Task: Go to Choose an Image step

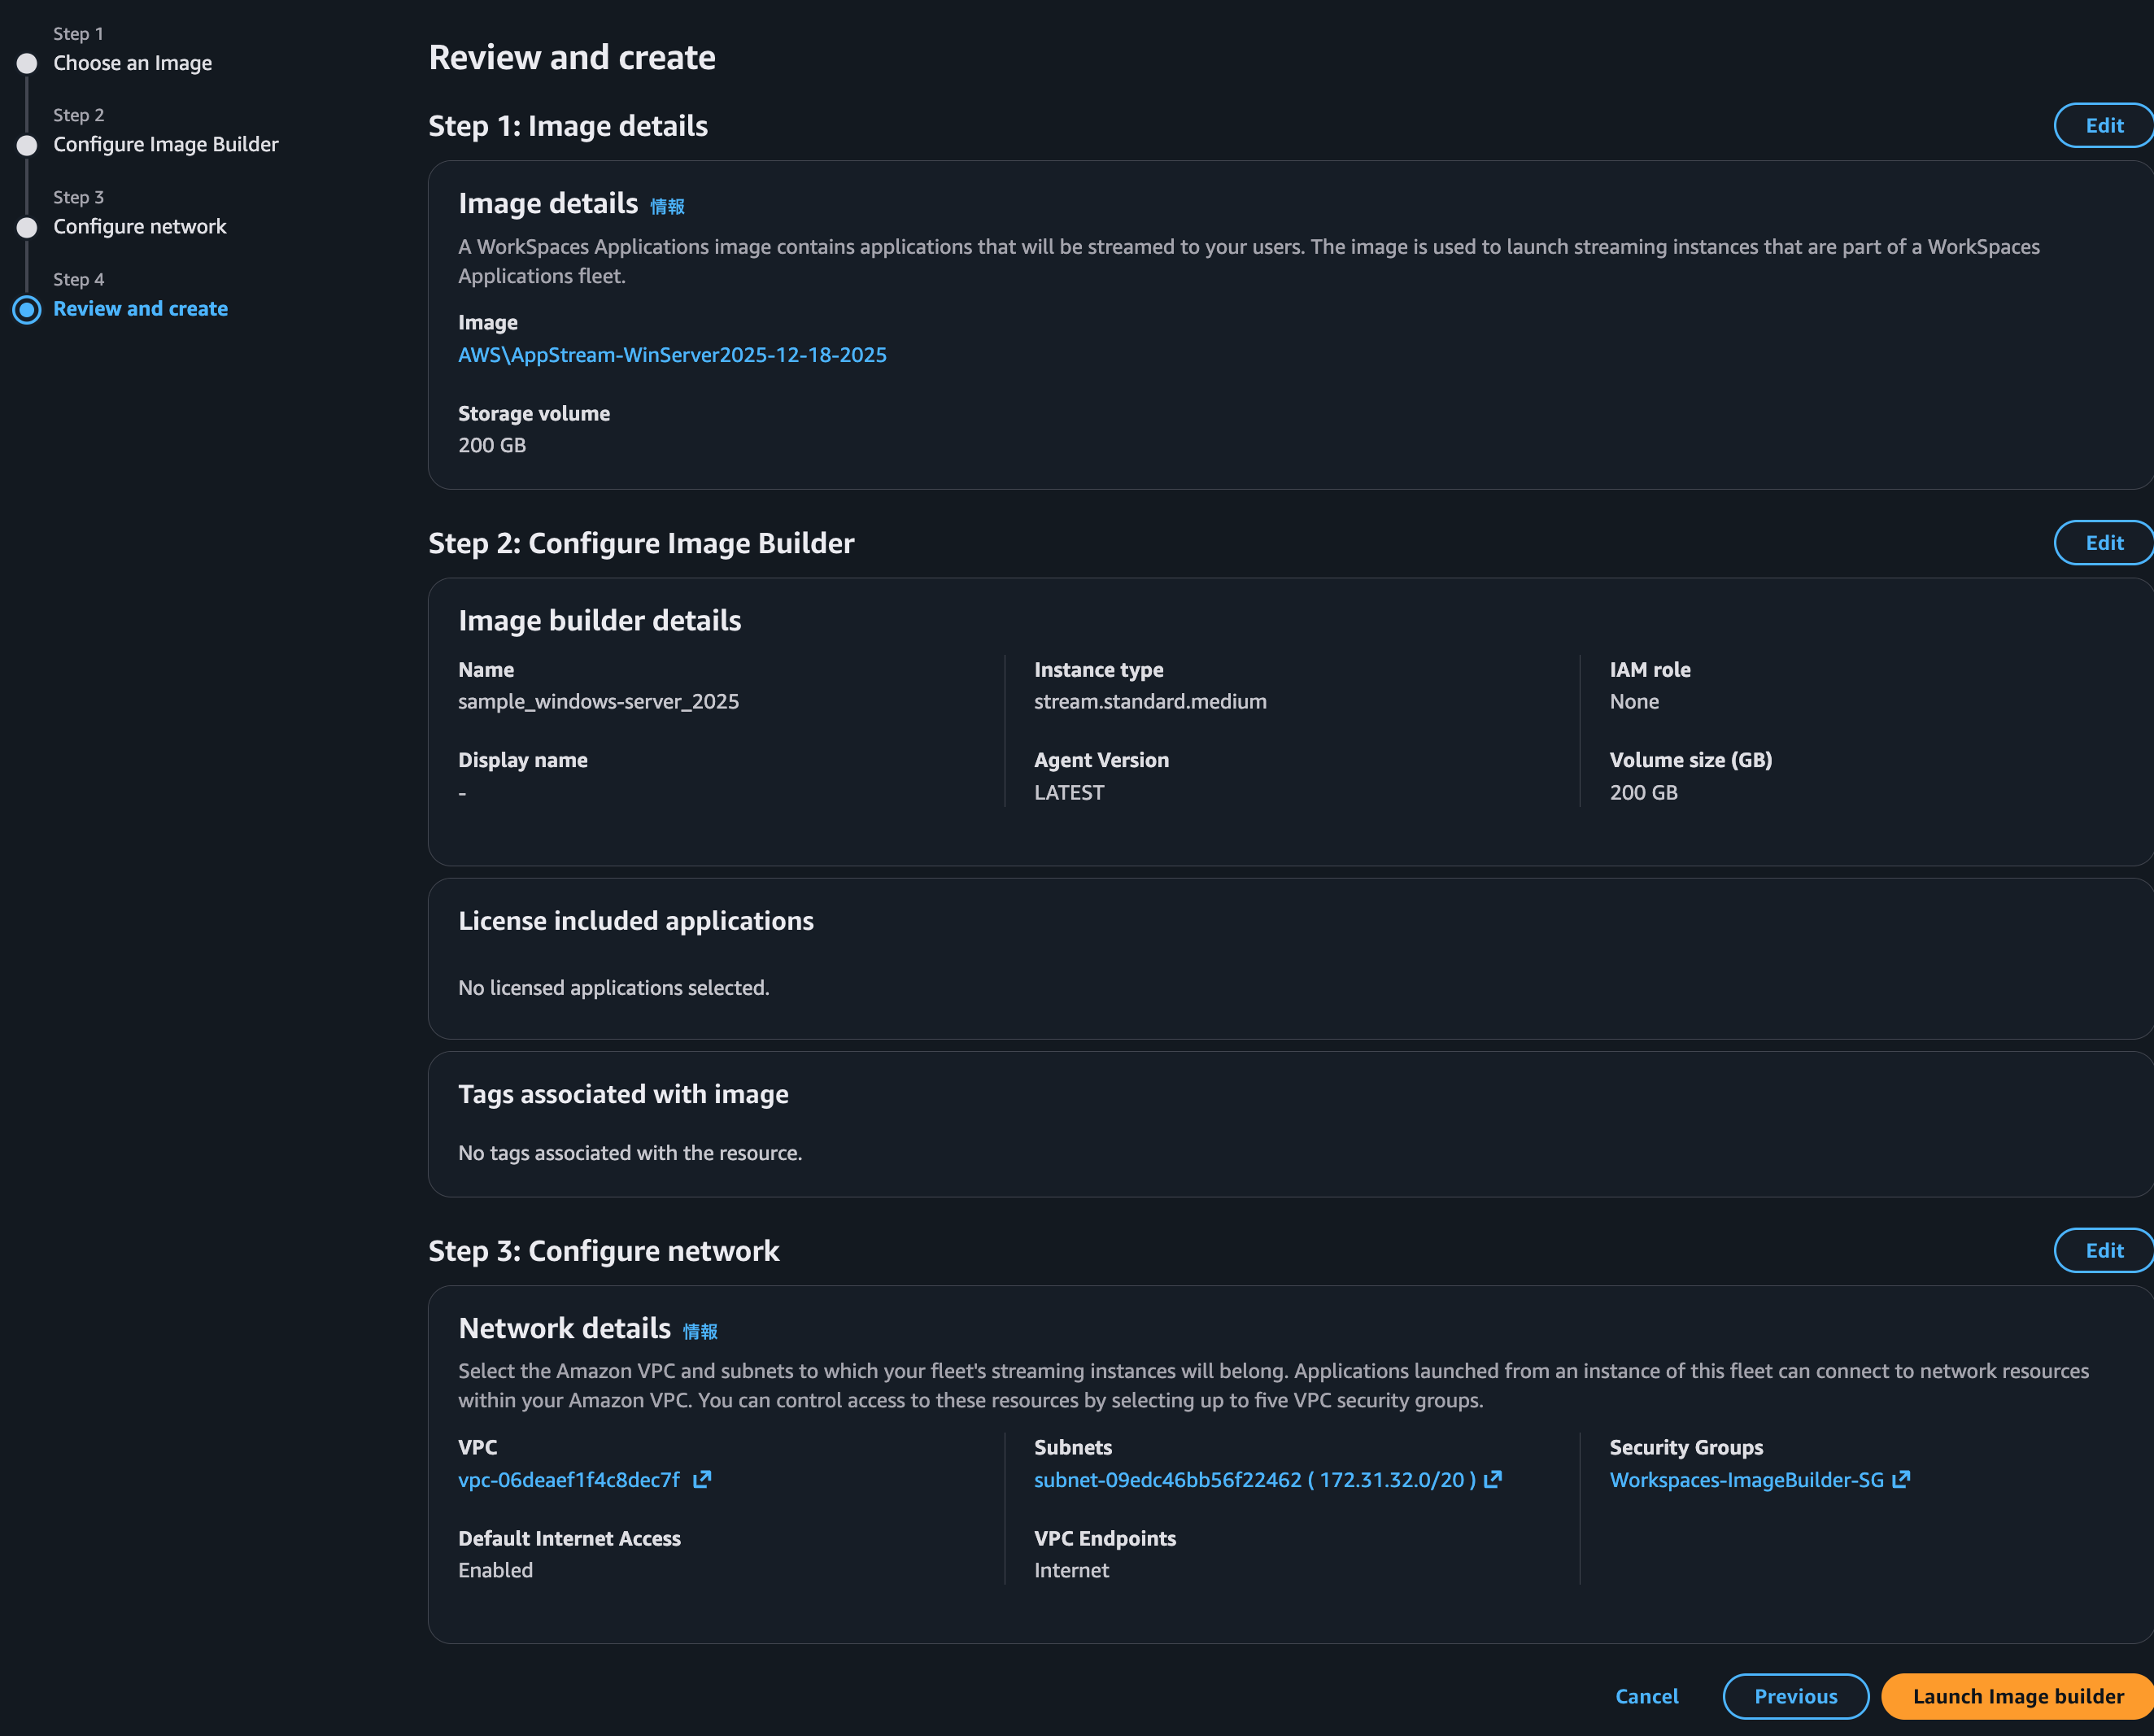Action: pyautogui.click(x=132, y=63)
